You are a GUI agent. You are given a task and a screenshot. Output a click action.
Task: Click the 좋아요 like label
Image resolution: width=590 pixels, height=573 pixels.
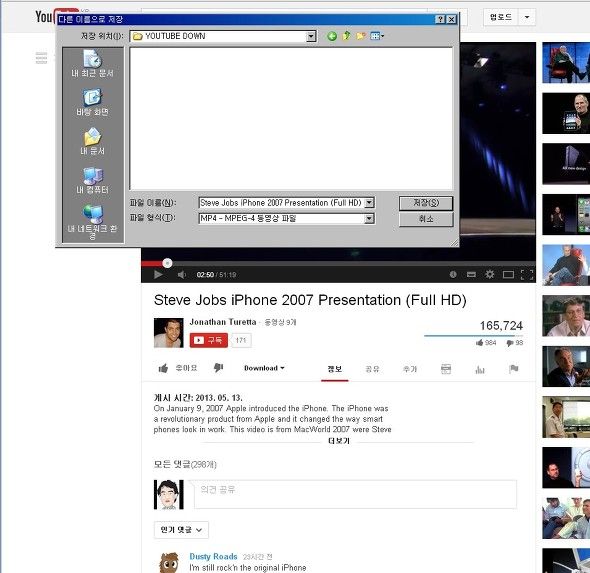[186, 368]
